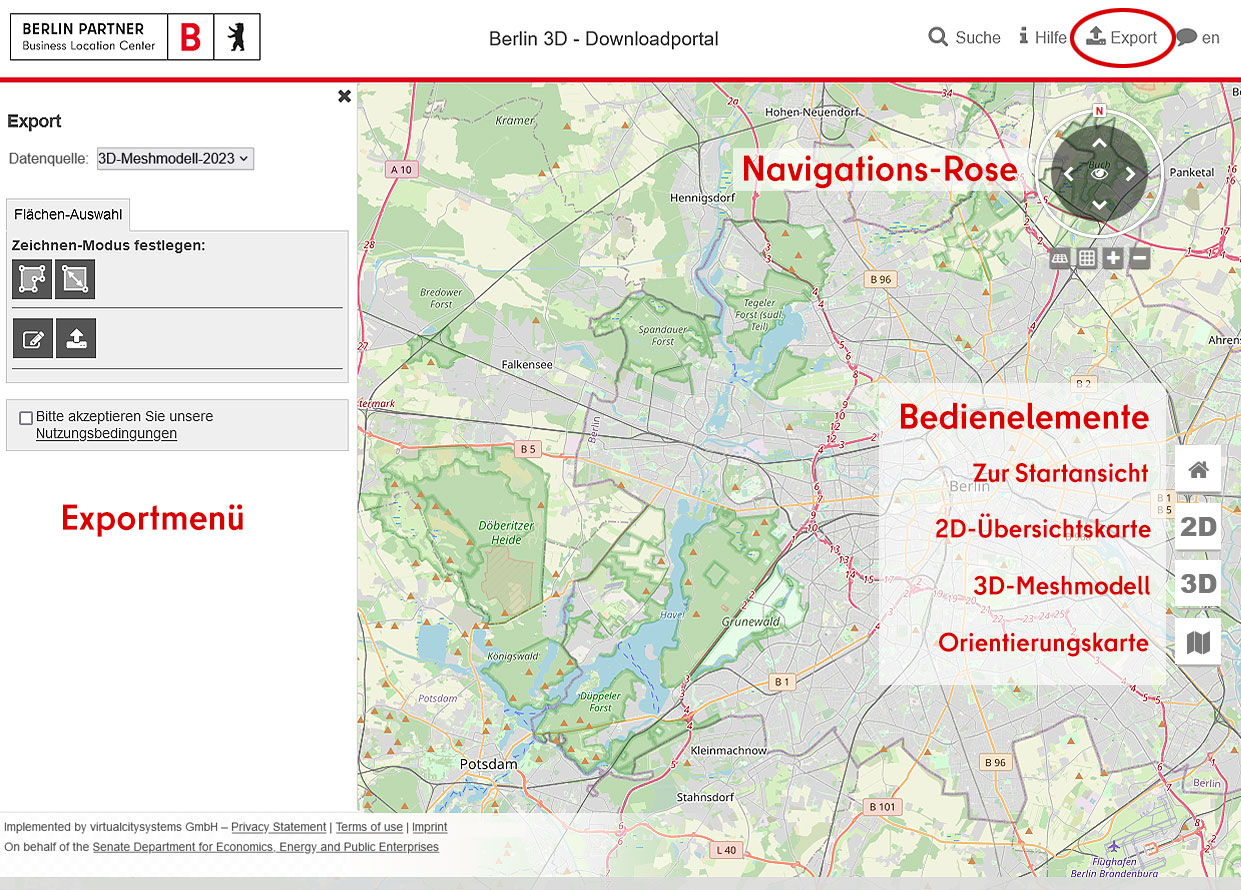Click the "Falkensee" label on the map
The width and height of the screenshot is (1241, 890).
[528, 365]
